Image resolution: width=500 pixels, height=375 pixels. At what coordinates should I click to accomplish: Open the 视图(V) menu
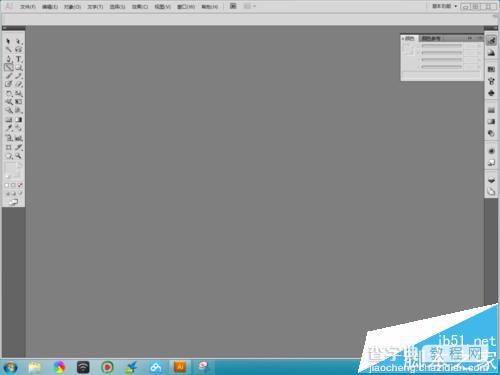tap(162, 6)
